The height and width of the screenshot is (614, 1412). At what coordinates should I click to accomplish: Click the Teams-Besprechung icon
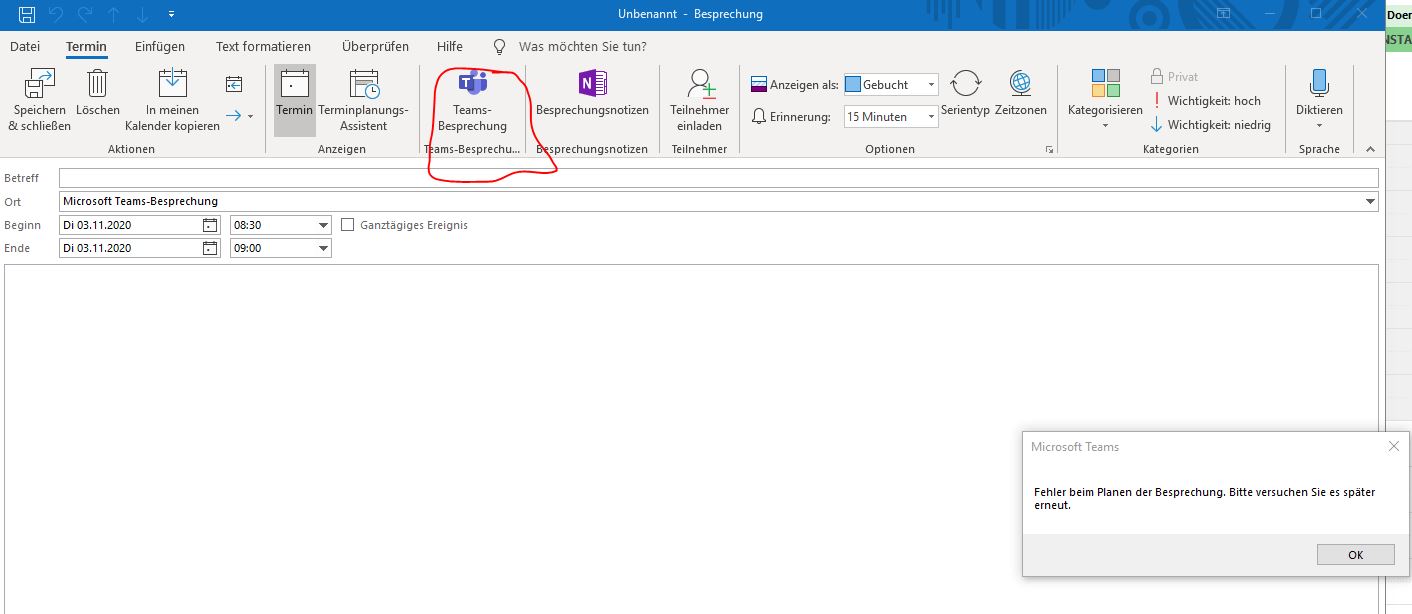[472, 84]
